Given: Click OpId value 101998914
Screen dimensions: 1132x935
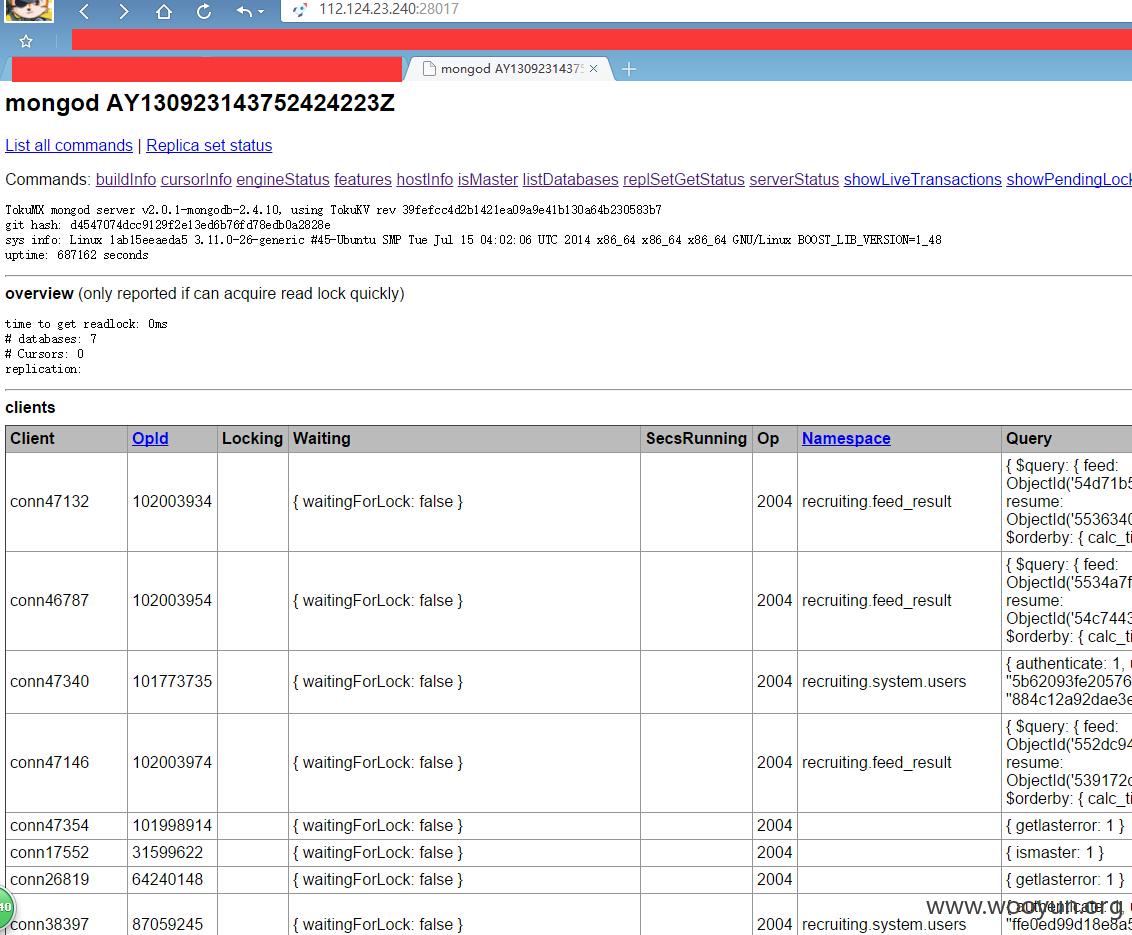Looking at the screenshot, I should point(172,825).
